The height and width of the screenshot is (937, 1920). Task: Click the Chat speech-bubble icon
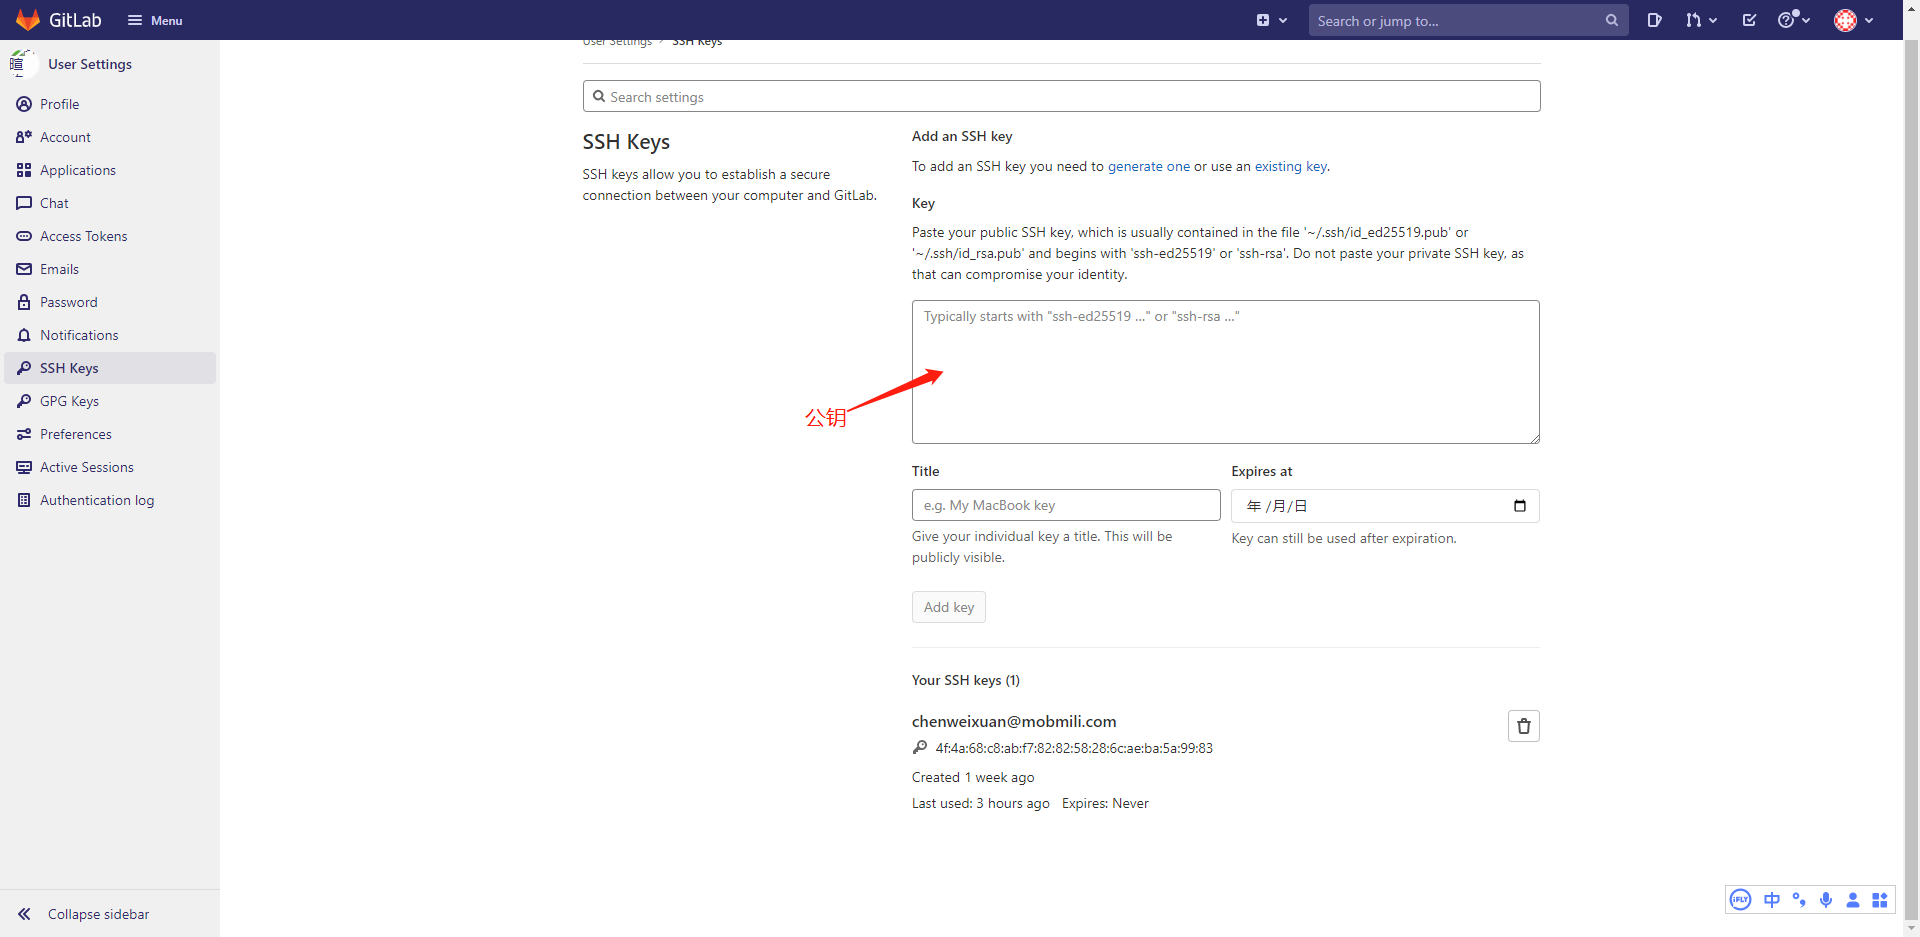pos(24,203)
